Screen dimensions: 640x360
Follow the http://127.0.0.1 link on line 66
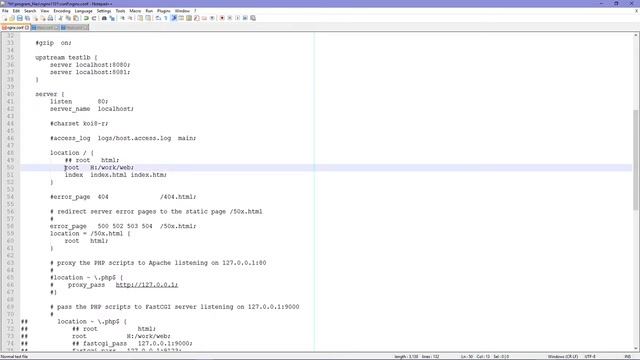(147, 285)
